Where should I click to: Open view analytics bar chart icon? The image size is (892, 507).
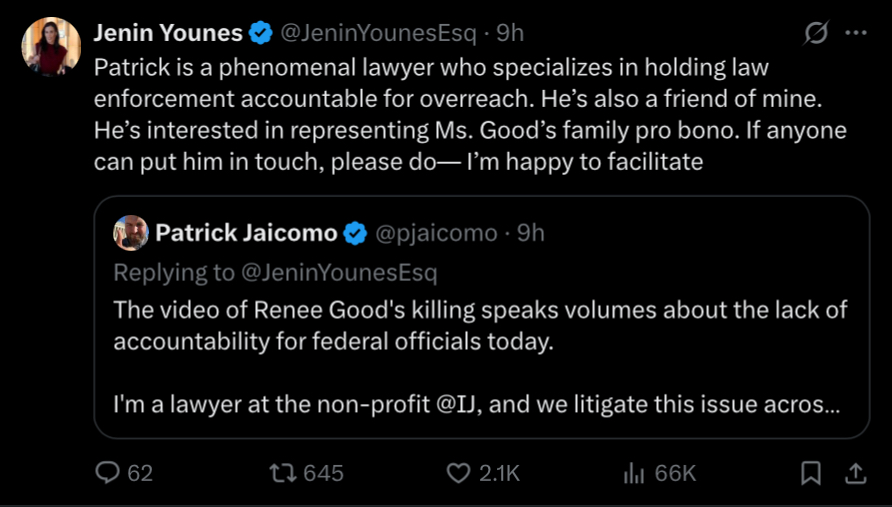coord(634,472)
